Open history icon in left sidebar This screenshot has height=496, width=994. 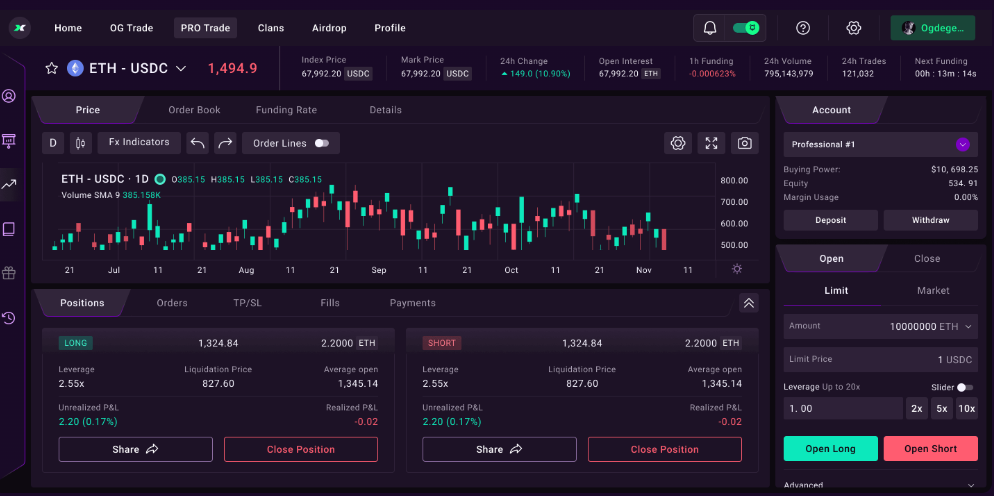9,318
